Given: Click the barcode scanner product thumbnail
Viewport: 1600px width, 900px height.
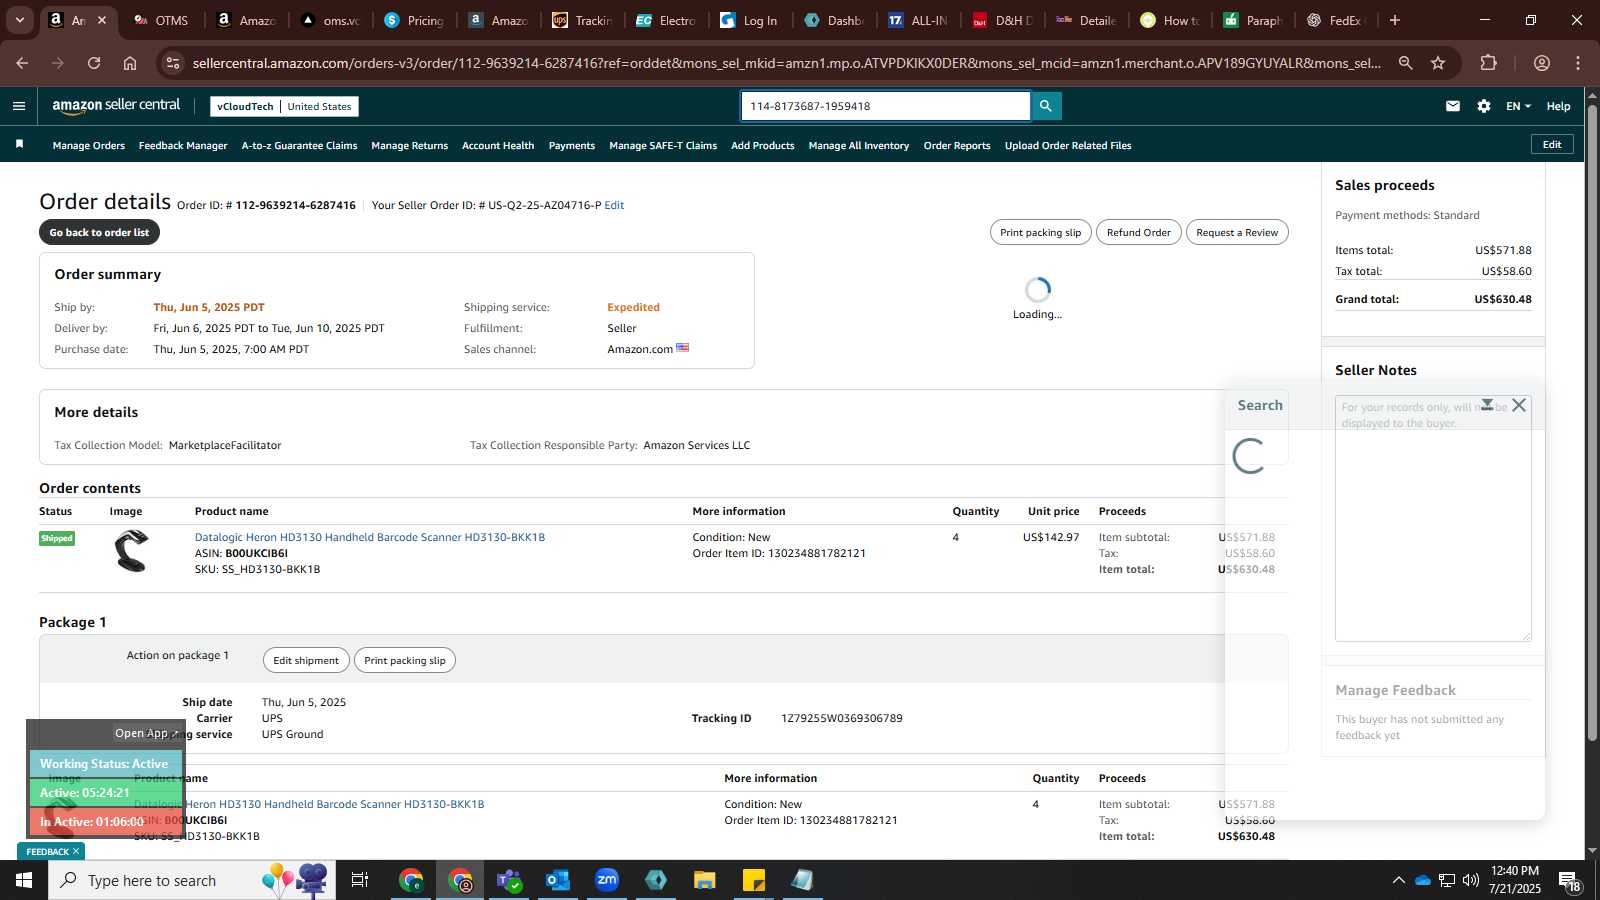Looking at the screenshot, I should coord(131,551).
